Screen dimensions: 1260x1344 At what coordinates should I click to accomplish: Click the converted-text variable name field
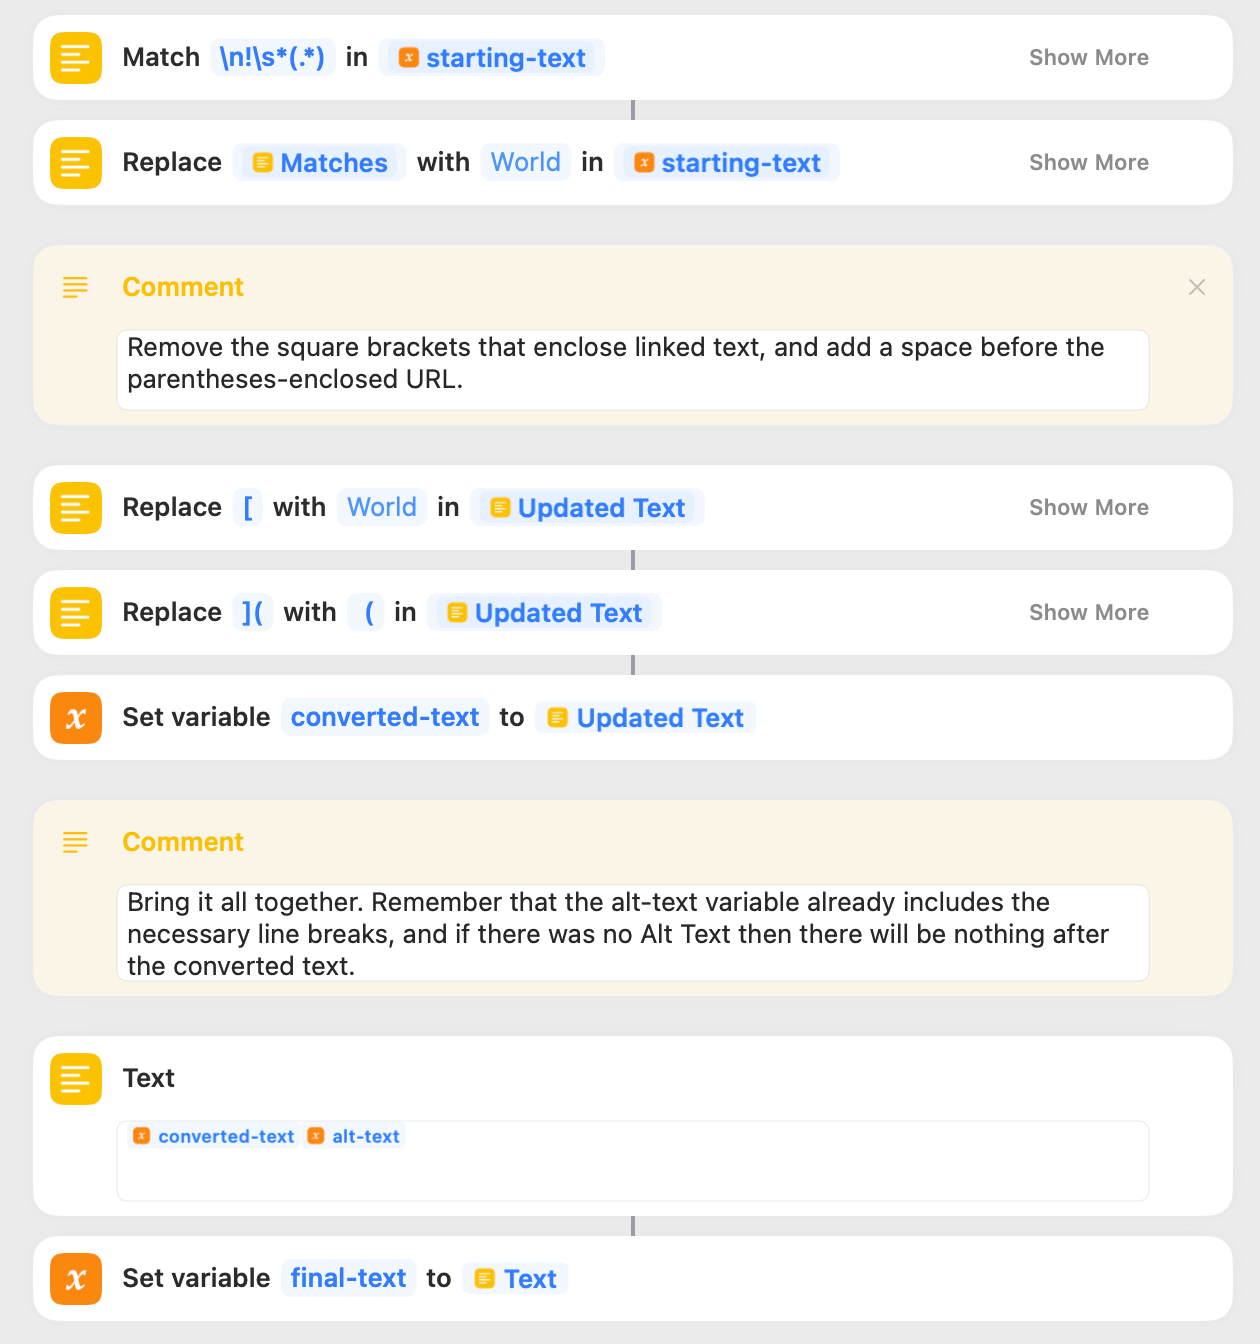[x=385, y=718]
